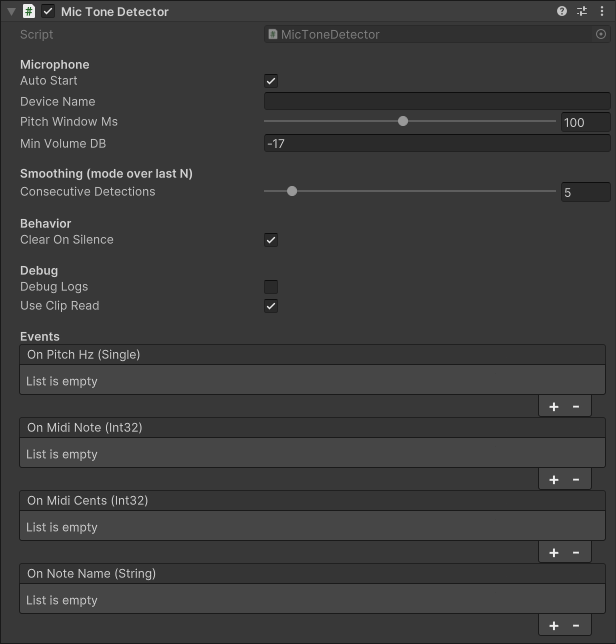Click 'List is empty' under On Midi Cents
Image resolution: width=616 pixels, height=644 pixels.
click(x=62, y=528)
